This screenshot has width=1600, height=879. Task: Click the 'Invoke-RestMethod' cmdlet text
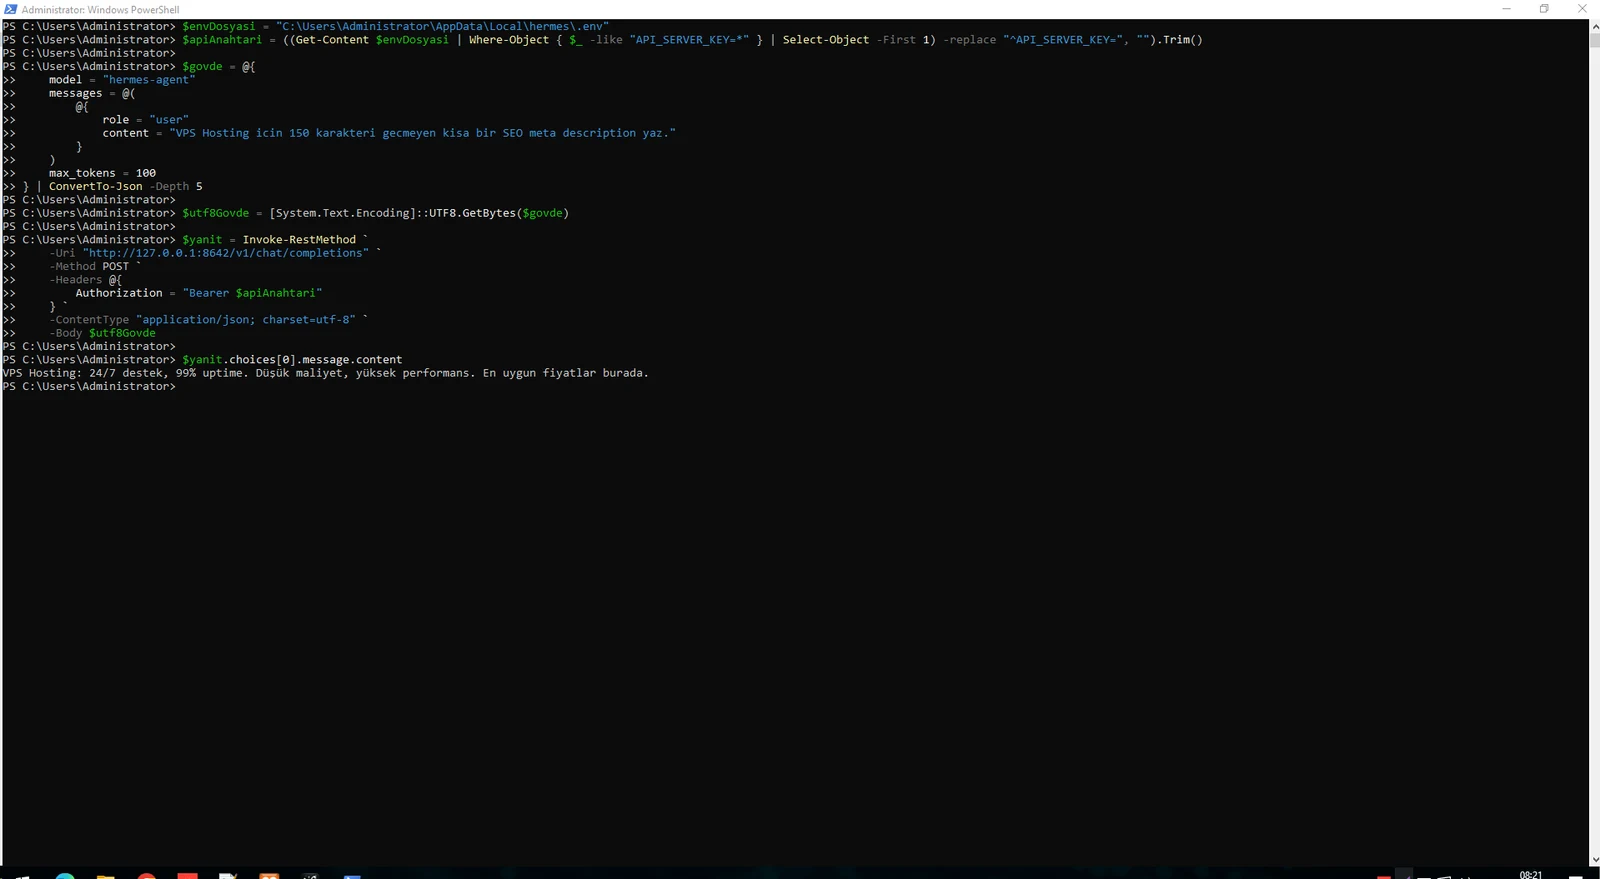[x=299, y=240]
